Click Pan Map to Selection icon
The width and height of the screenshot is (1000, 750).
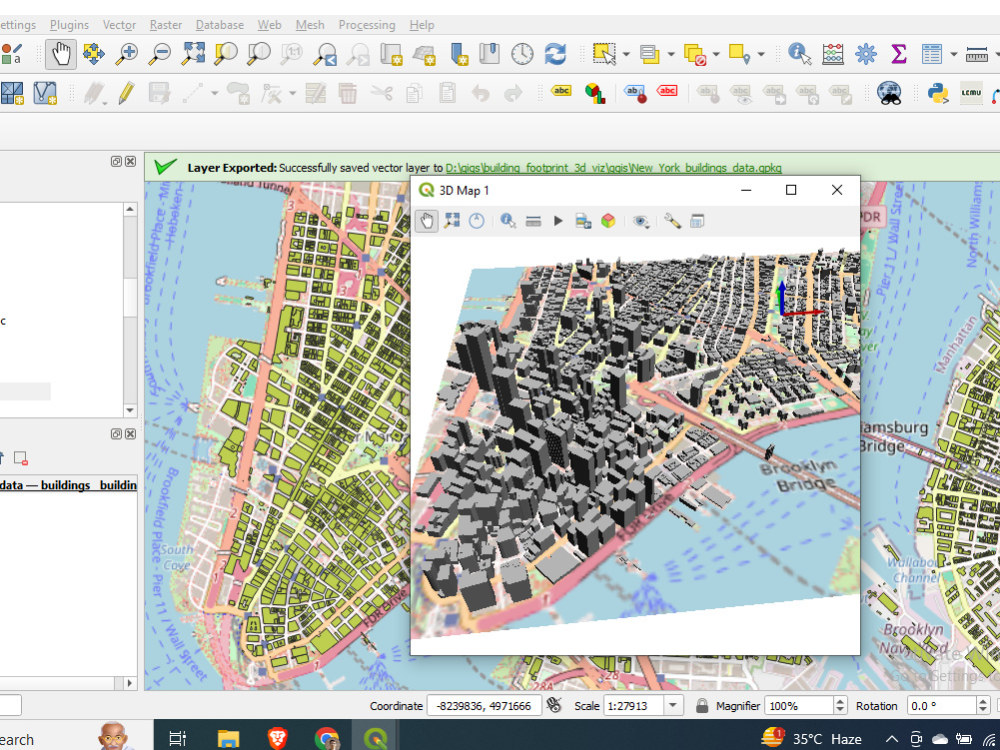(x=94, y=54)
